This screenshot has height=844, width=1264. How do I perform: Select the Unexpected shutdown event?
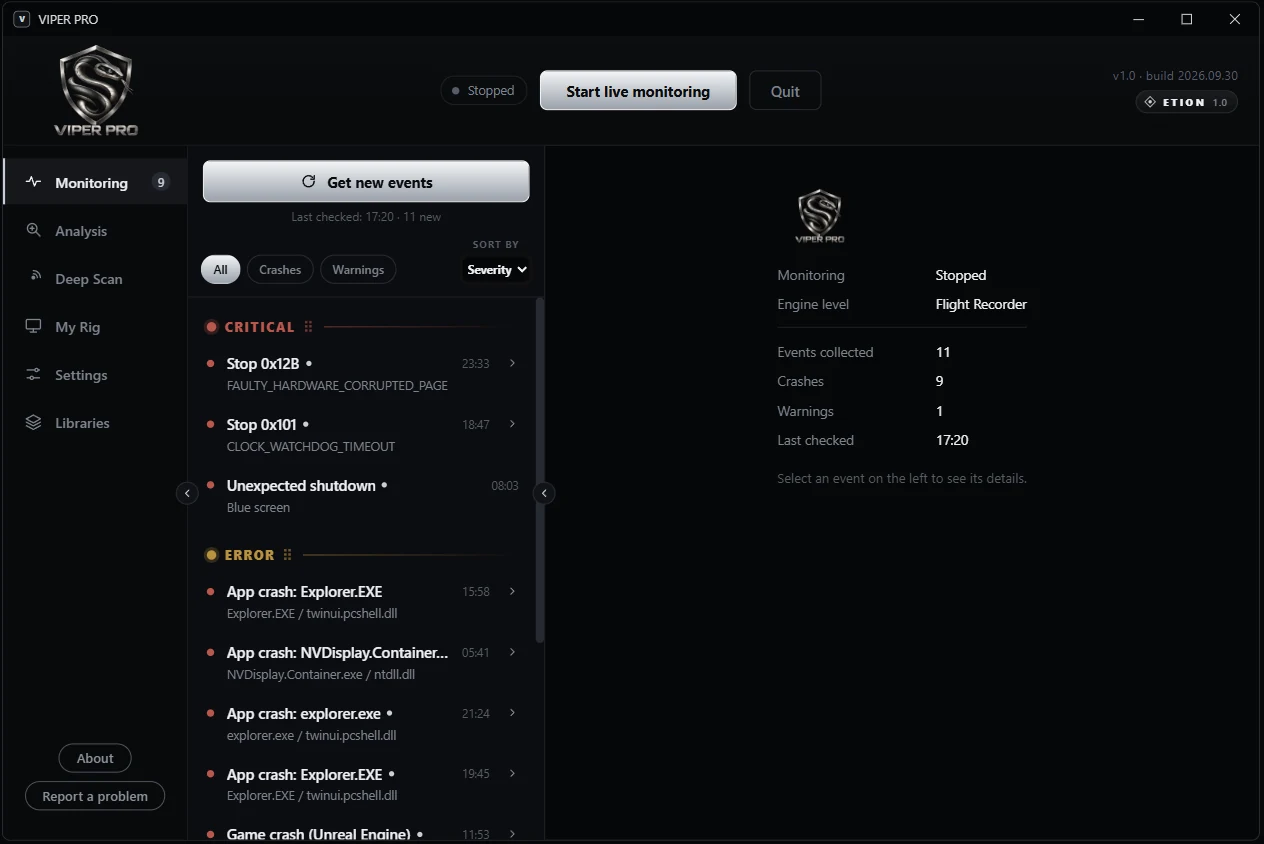(x=362, y=495)
